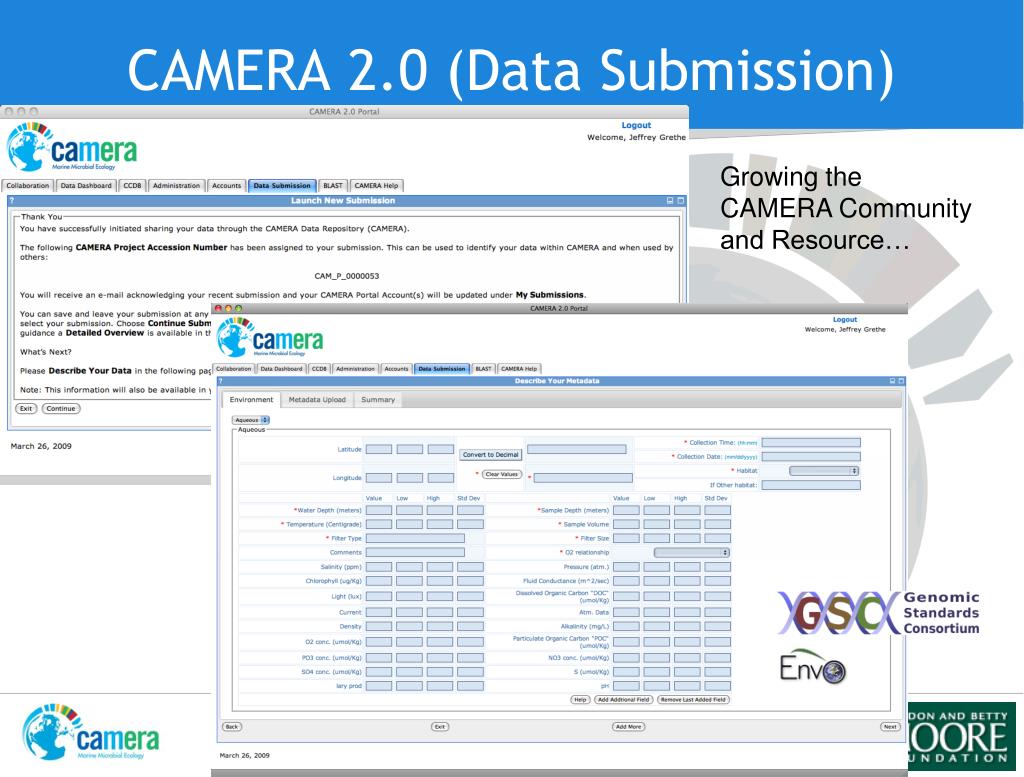Click the first Longitude input box
1024x777 pixels.
click(379, 478)
